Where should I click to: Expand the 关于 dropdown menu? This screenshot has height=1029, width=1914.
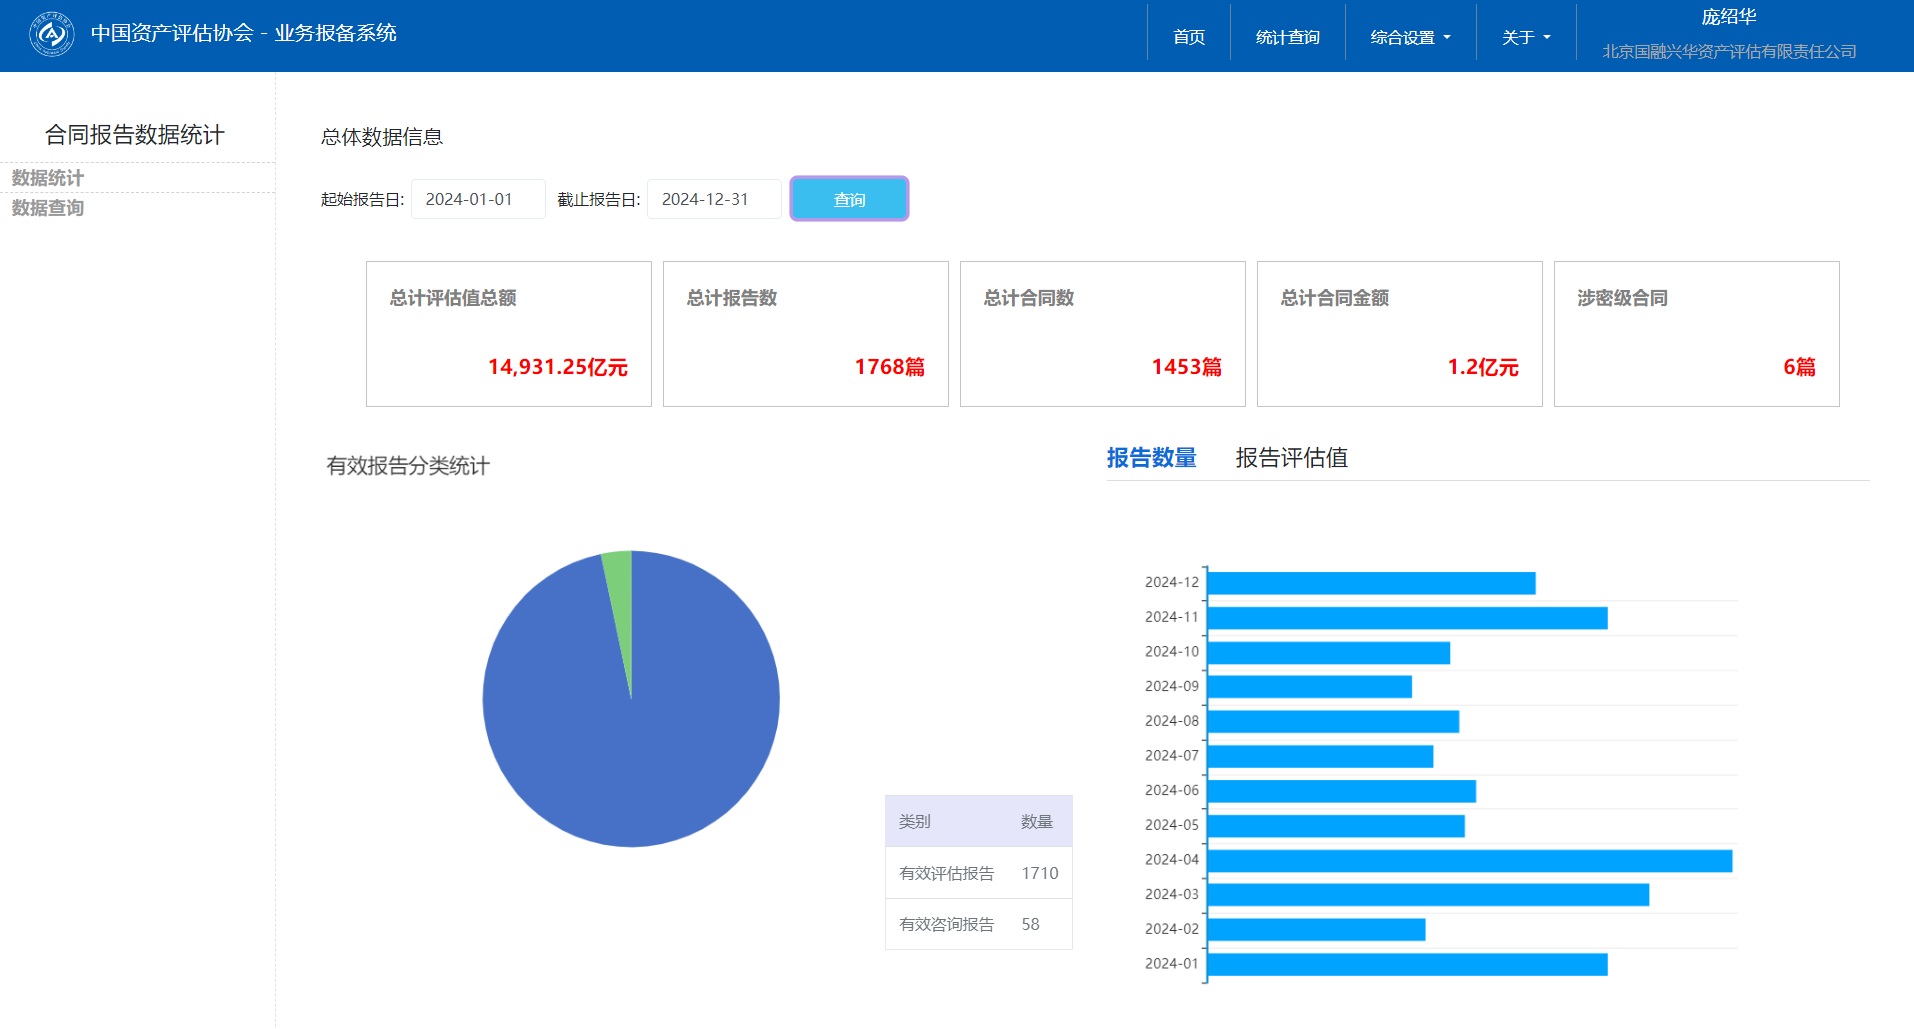tap(1525, 37)
